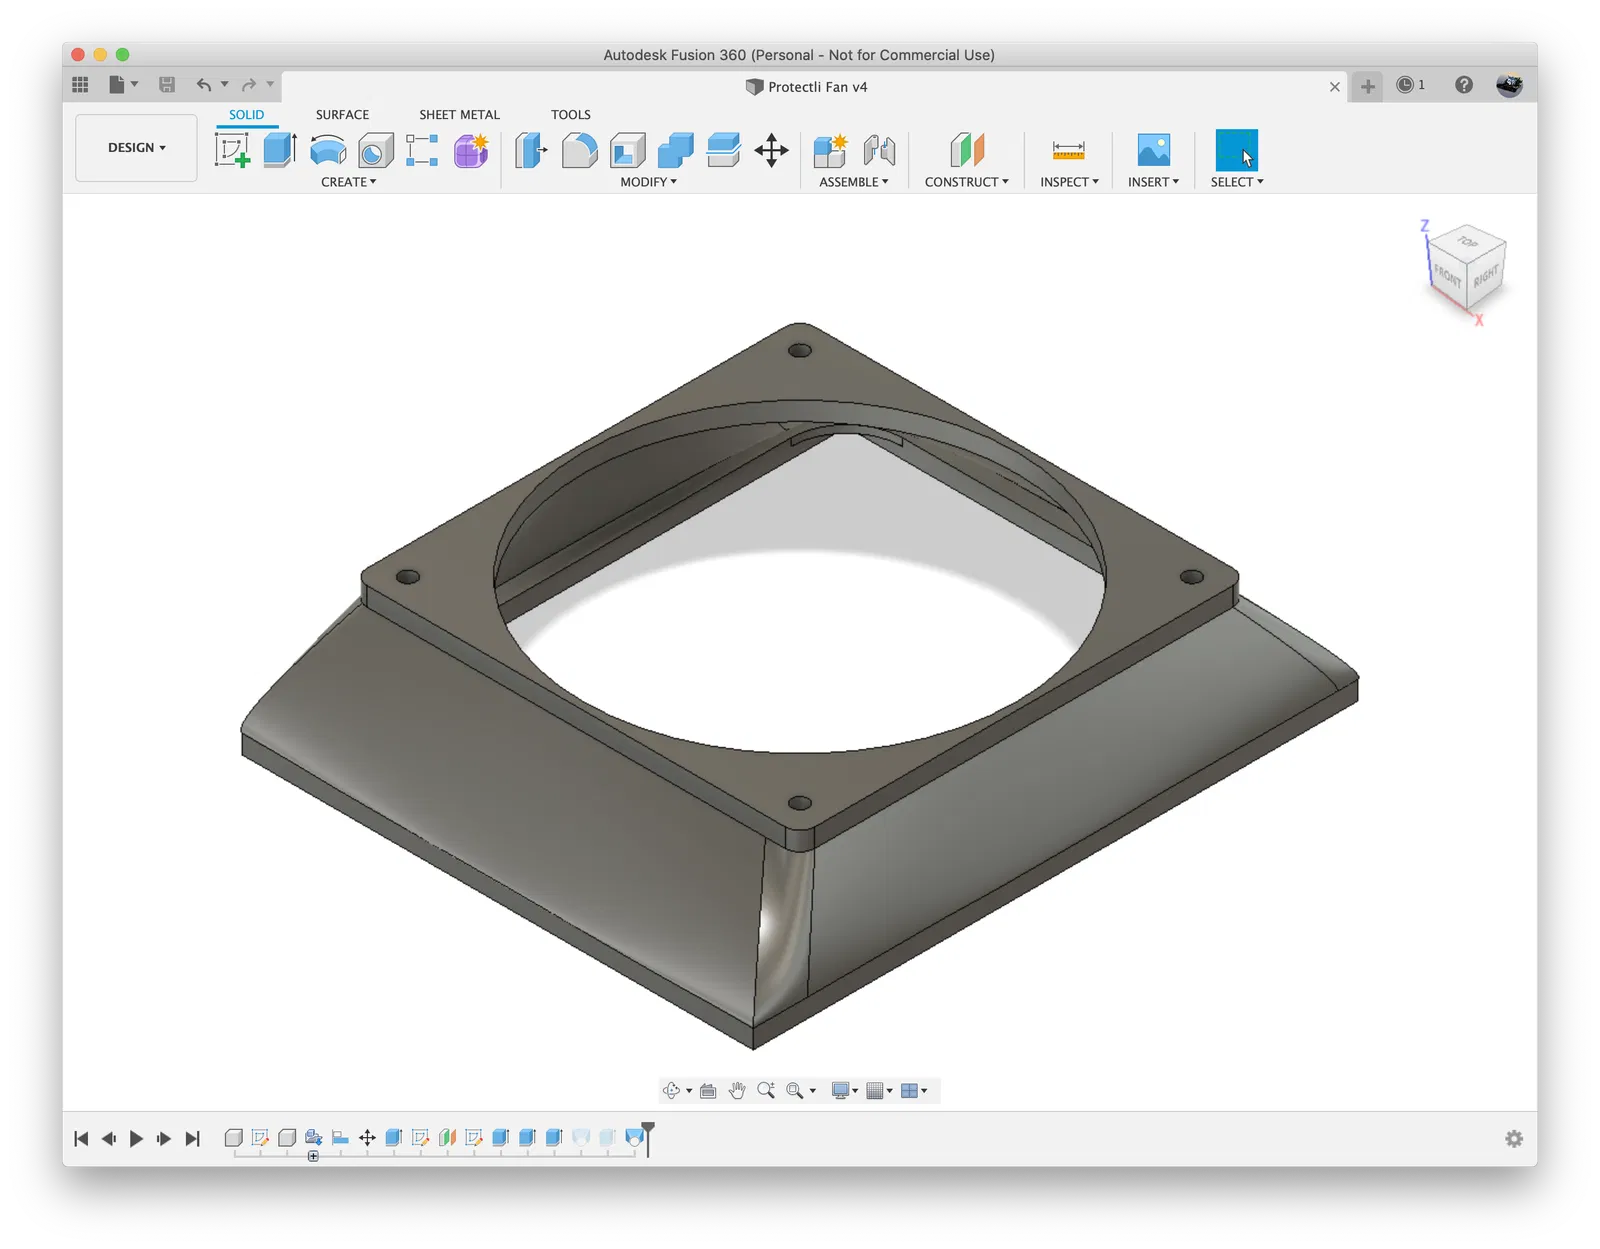The height and width of the screenshot is (1249, 1600).
Task: Click the Measure ruler icon
Action: click(x=1068, y=150)
